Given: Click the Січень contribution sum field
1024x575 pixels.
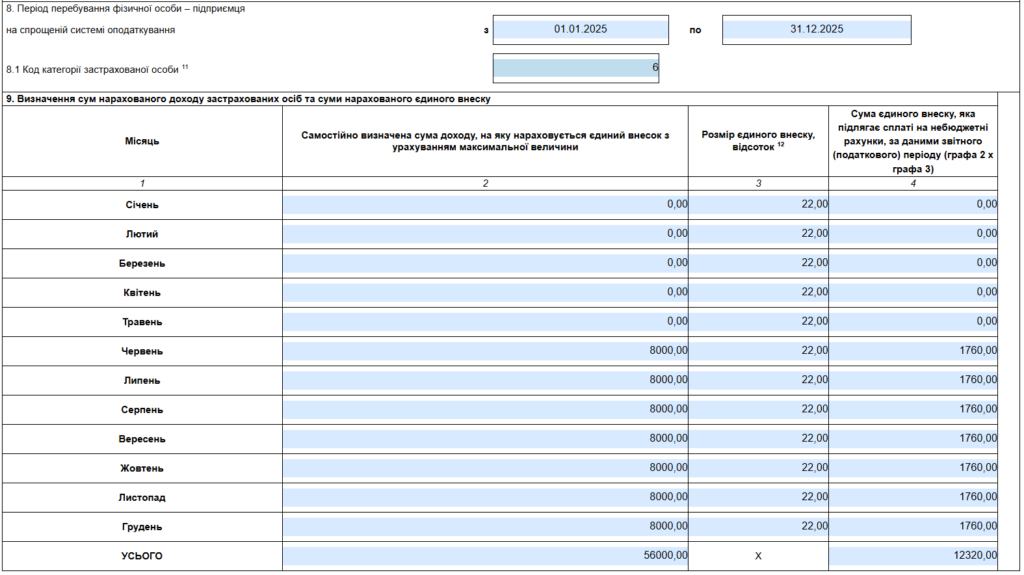Looking at the screenshot, I should (913, 205).
